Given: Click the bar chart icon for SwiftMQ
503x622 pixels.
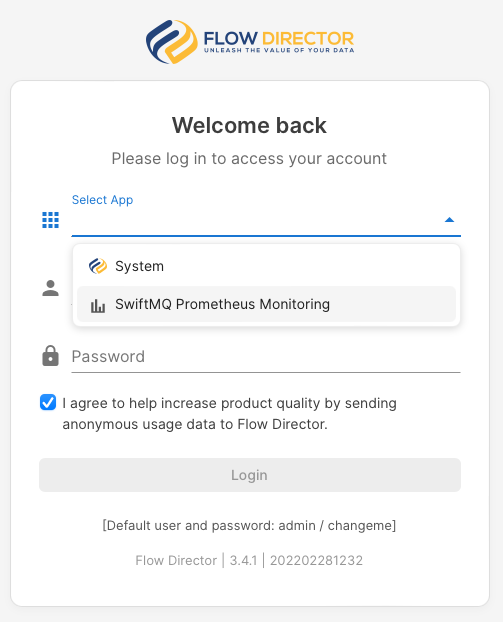Looking at the screenshot, I should (98, 305).
